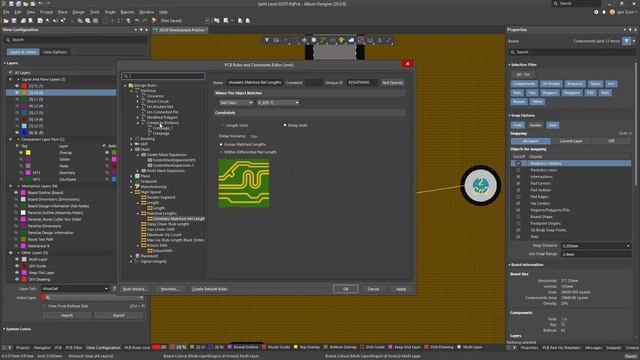
Task: Click Create Default Rules button
Action: point(210,289)
